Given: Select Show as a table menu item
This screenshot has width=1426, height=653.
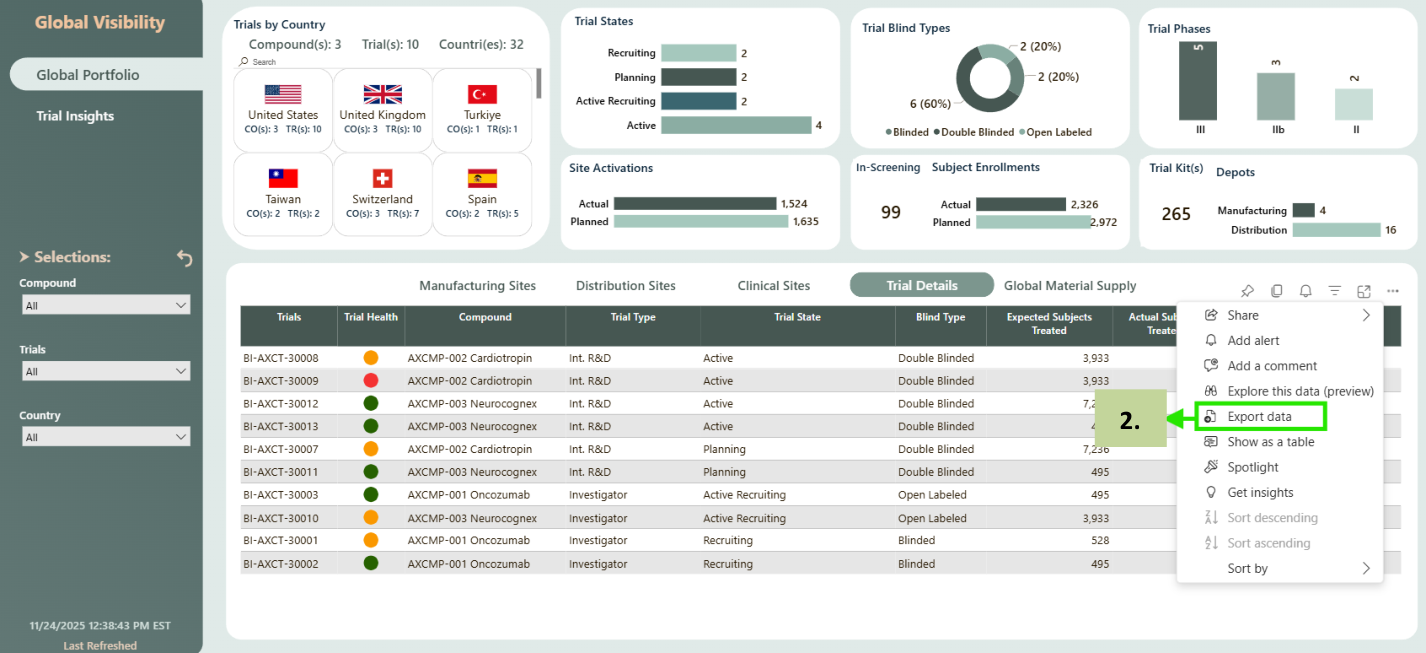Looking at the screenshot, I should (1270, 442).
